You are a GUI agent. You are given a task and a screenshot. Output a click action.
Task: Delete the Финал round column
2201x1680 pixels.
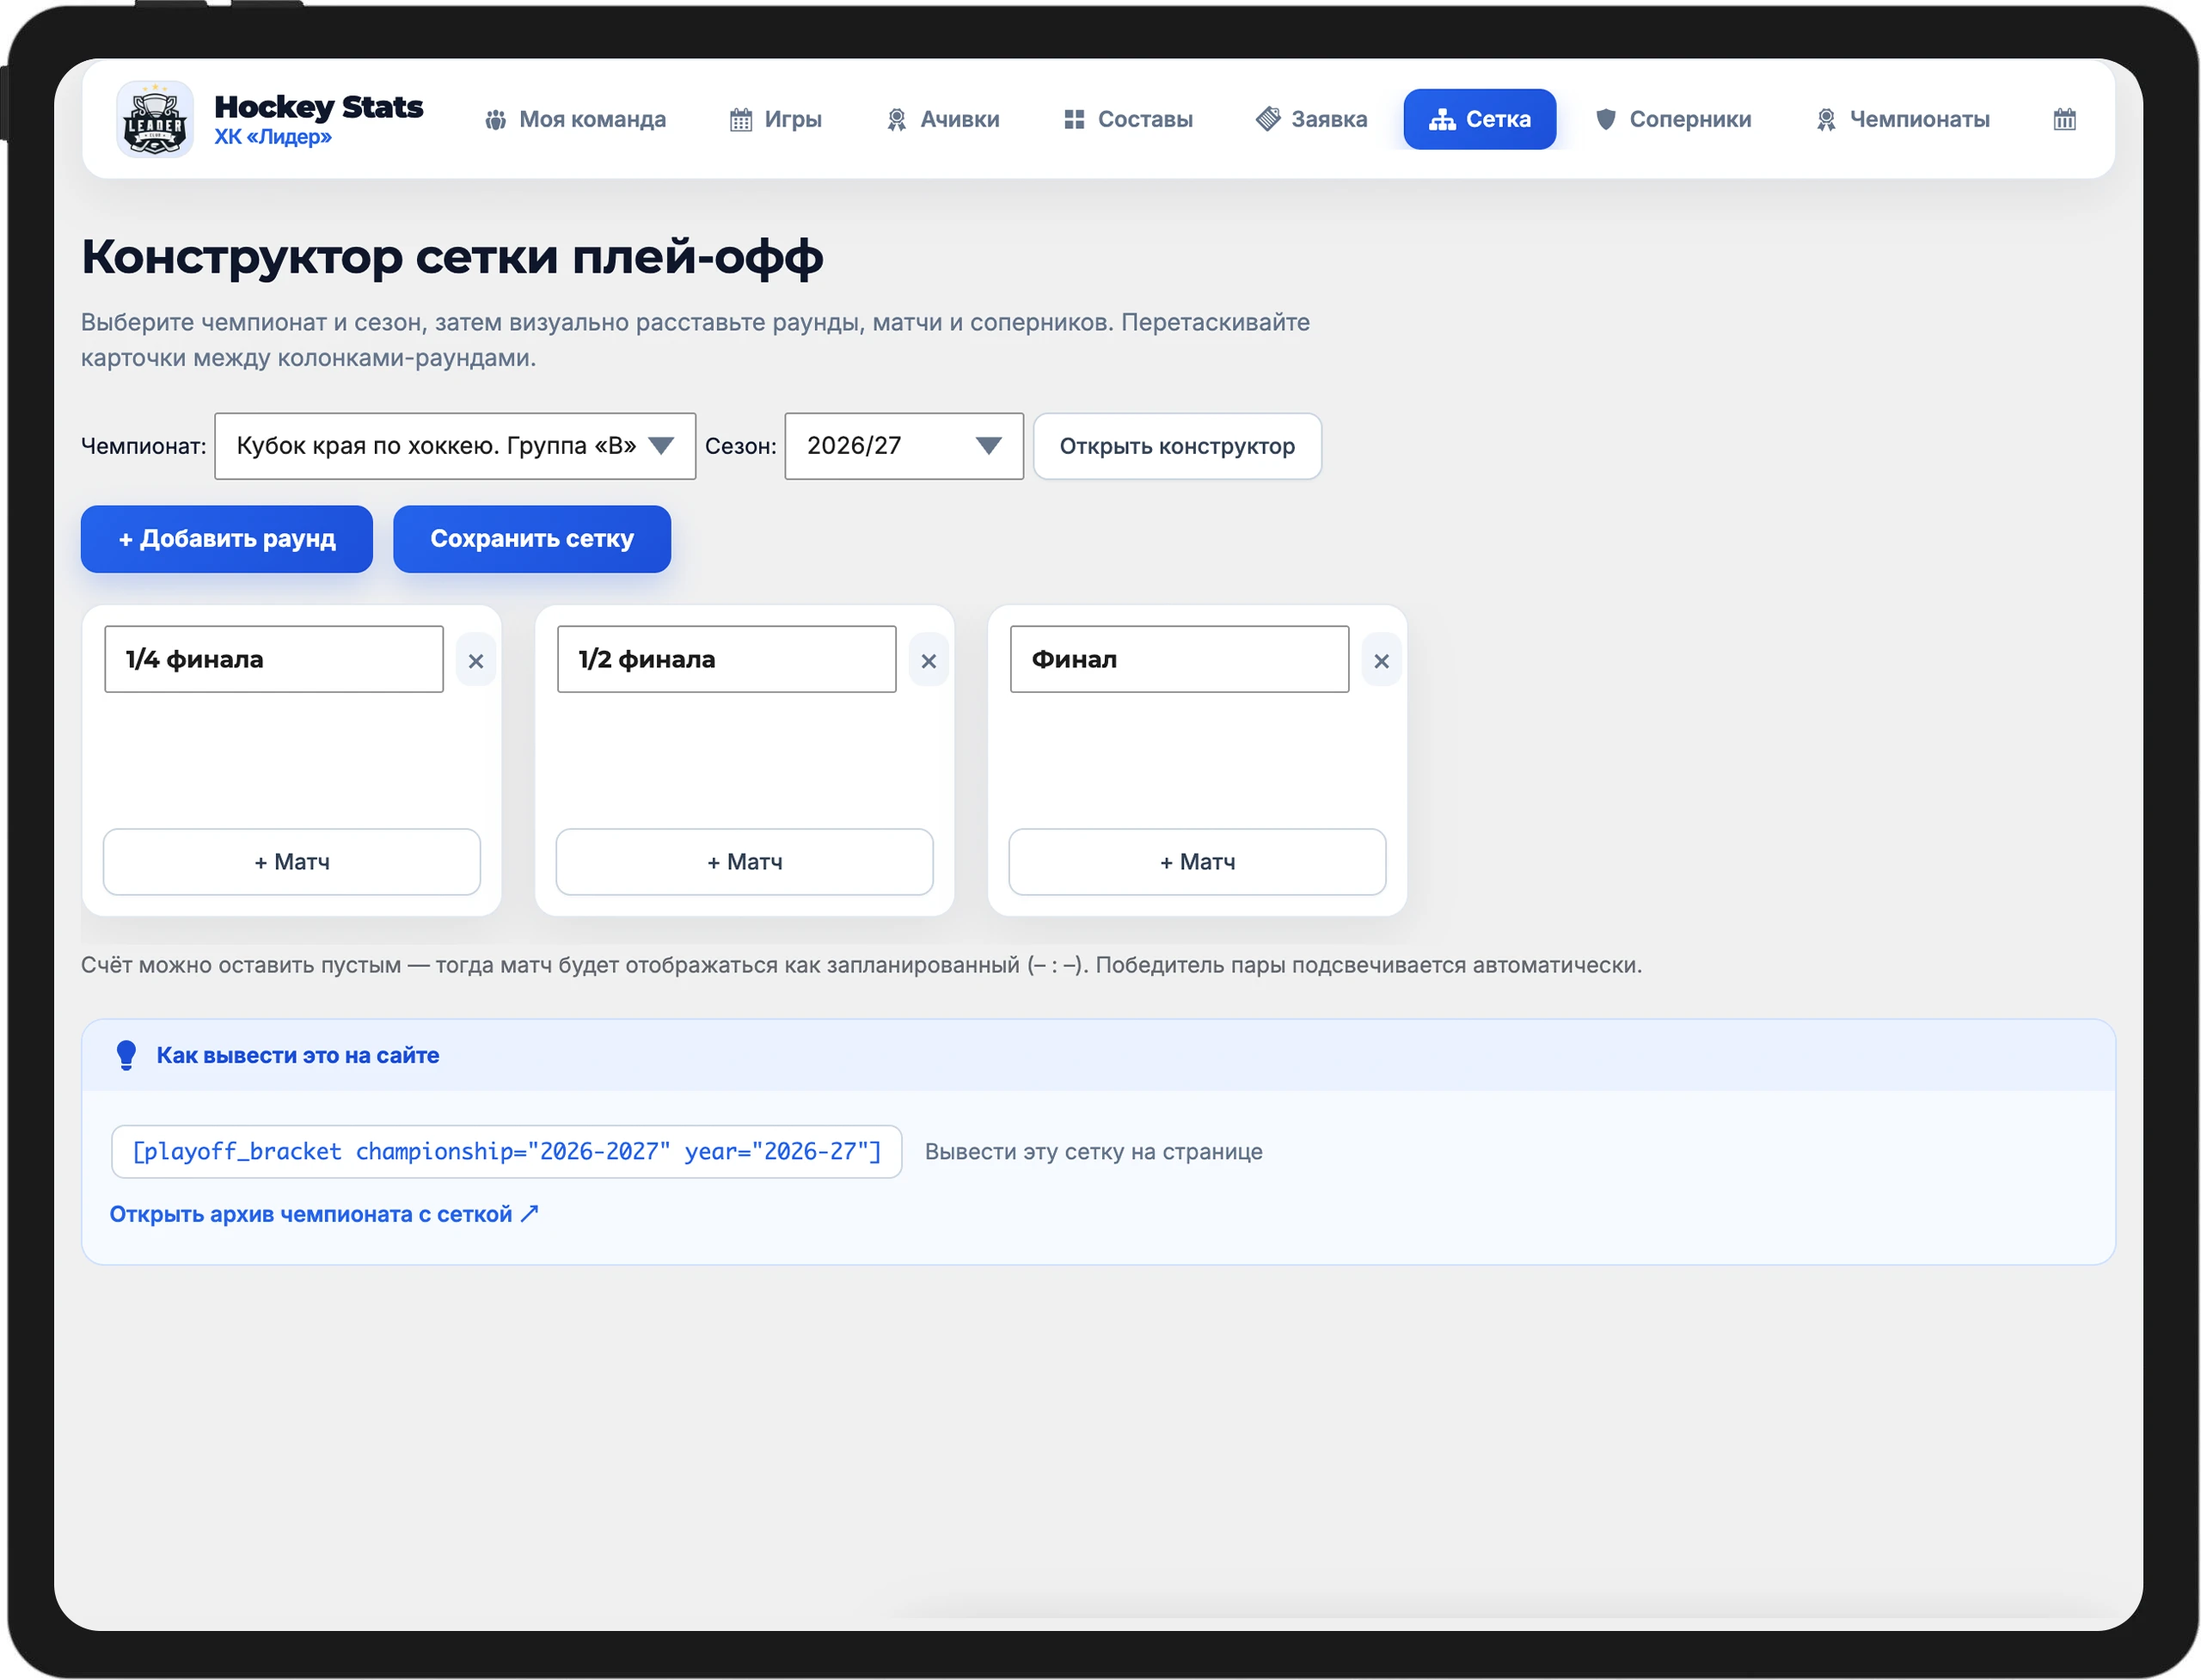tap(1381, 660)
